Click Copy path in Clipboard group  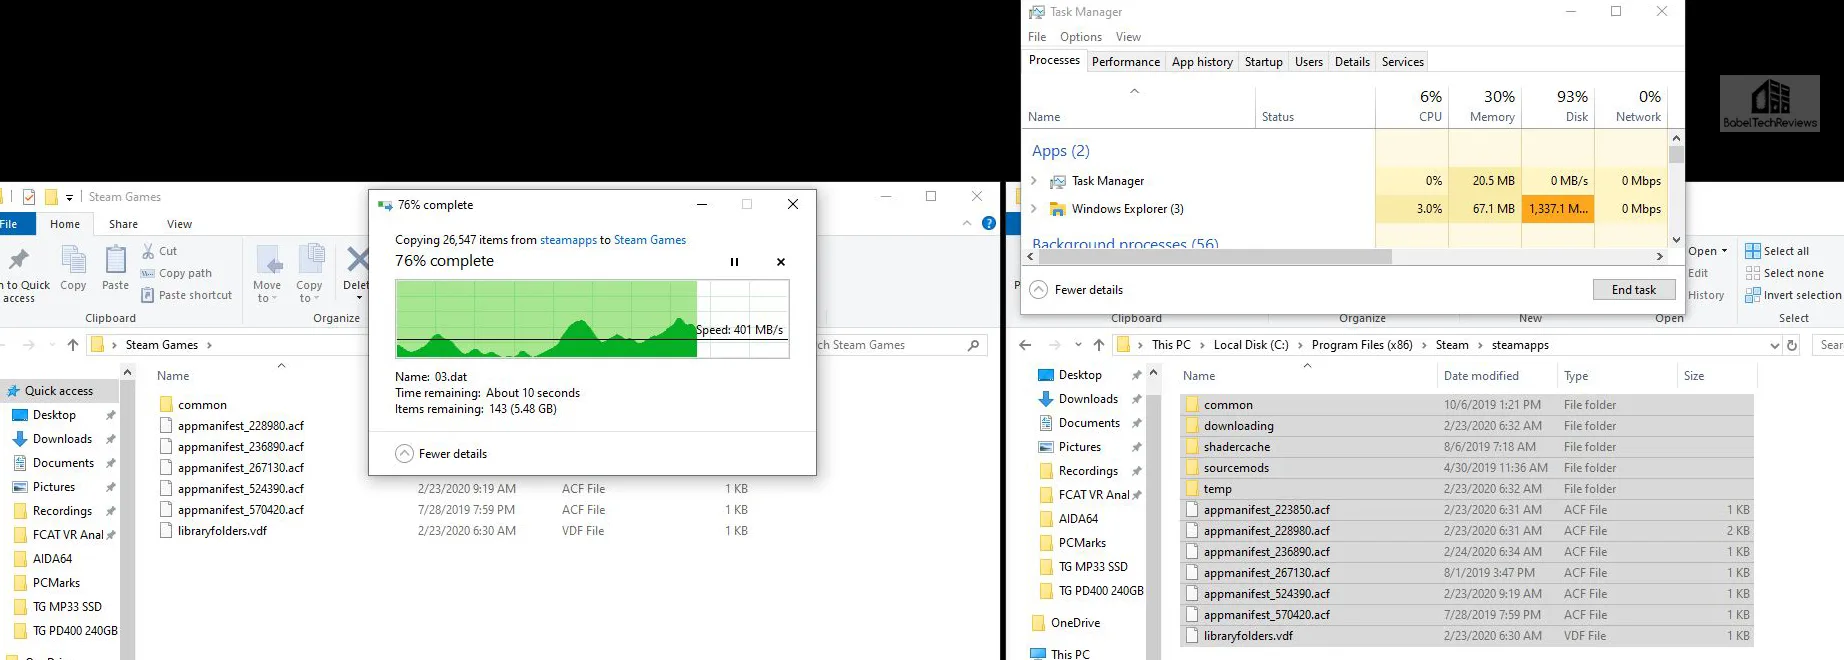[x=176, y=273]
